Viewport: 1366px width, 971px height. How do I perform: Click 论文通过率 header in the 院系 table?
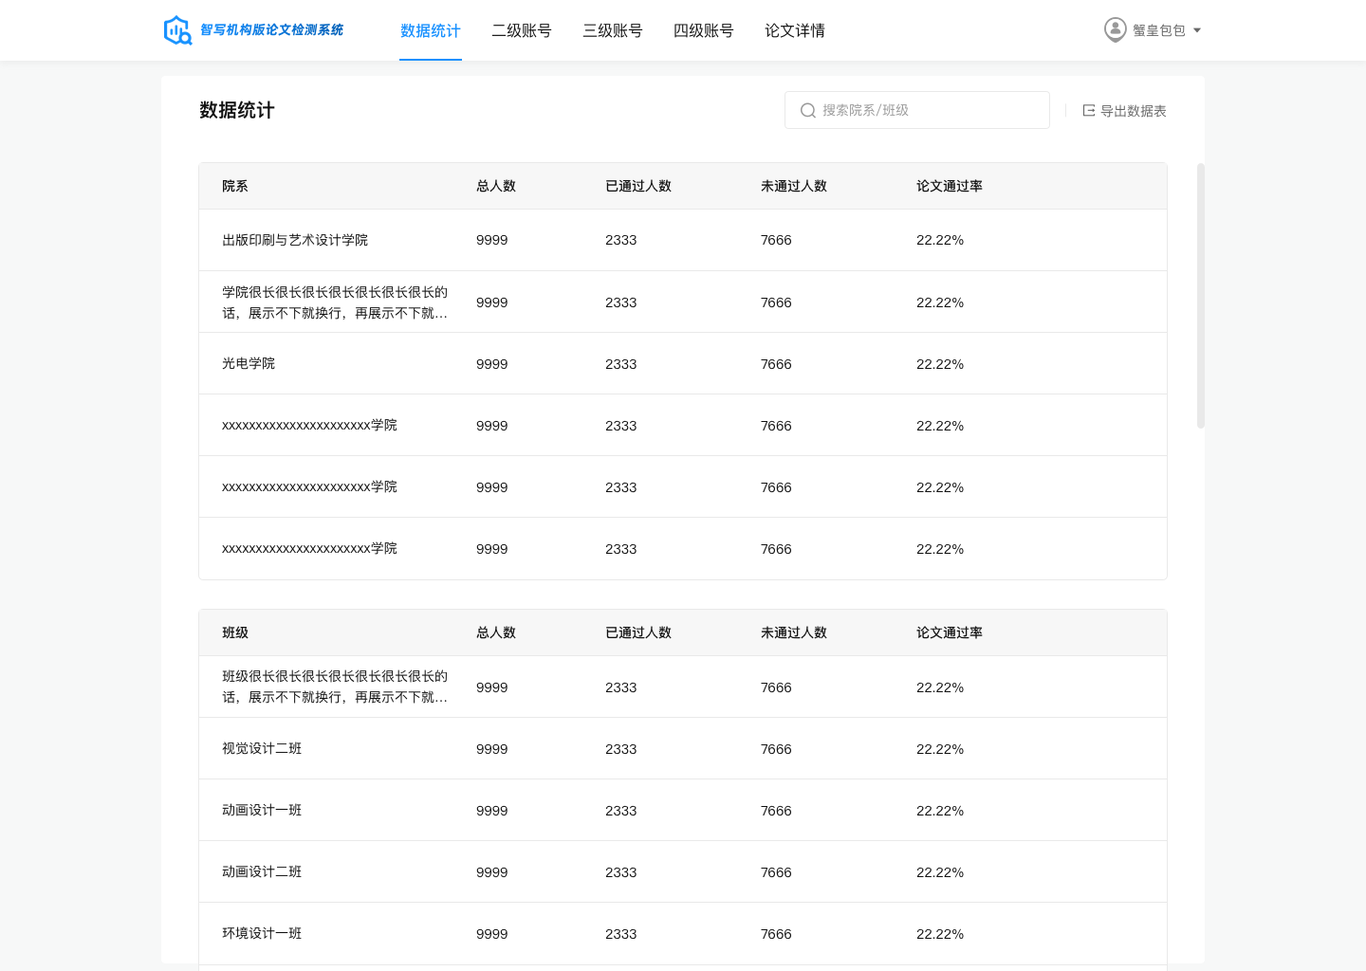coord(949,186)
